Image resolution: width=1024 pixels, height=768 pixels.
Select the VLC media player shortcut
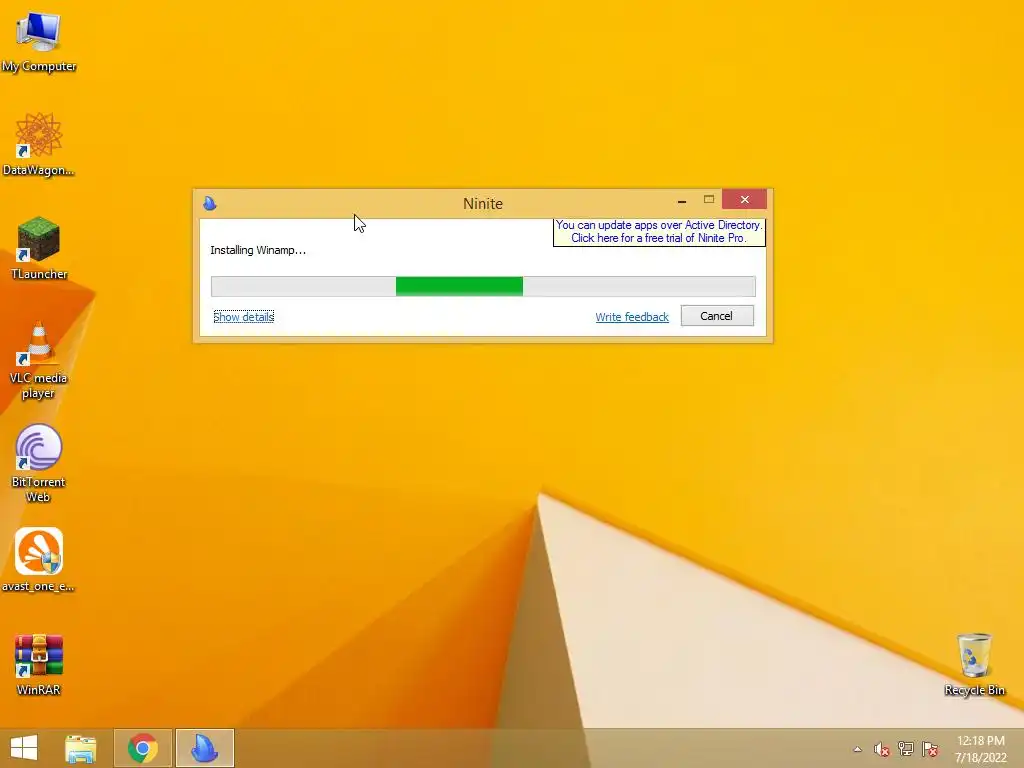[39, 360]
